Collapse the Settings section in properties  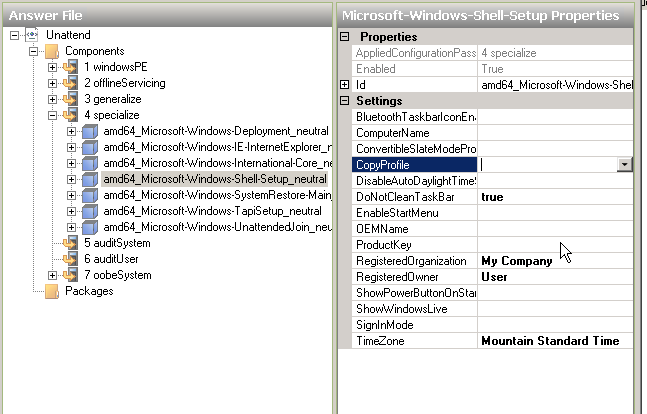click(346, 101)
